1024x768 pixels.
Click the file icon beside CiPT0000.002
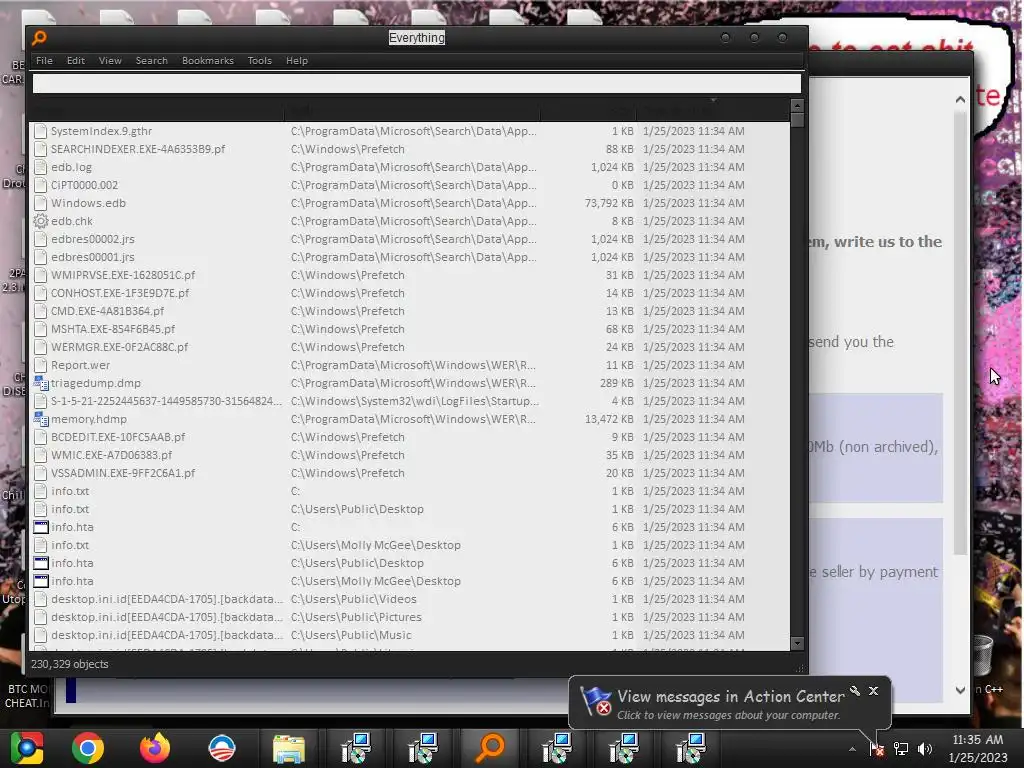tap(40, 185)
